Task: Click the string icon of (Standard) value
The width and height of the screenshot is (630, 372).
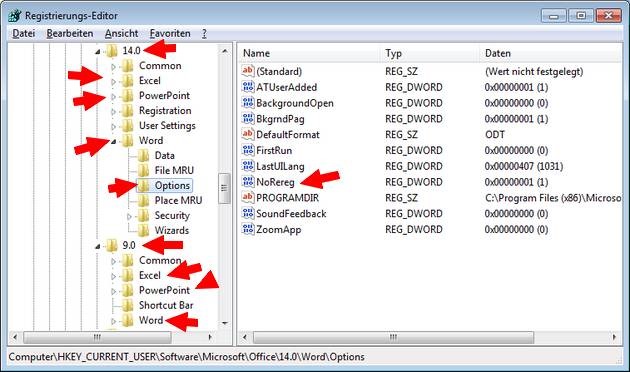Action: click(x=248, y=71)
